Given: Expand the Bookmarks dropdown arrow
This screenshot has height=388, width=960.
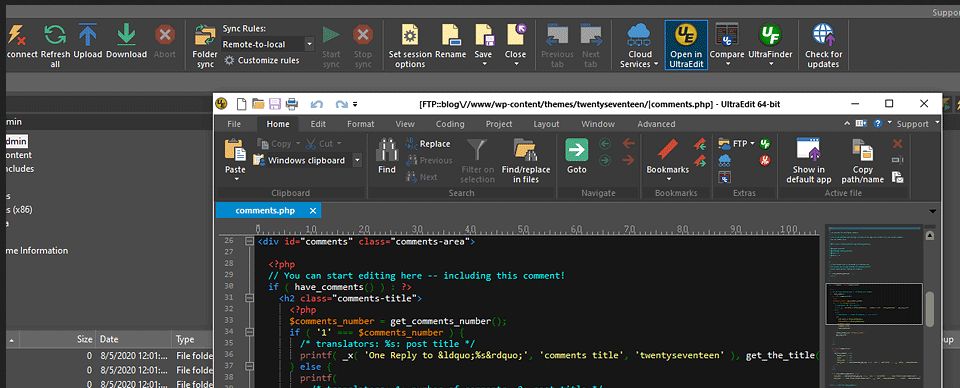Looking at the screenshot, I should click(668, 179).
